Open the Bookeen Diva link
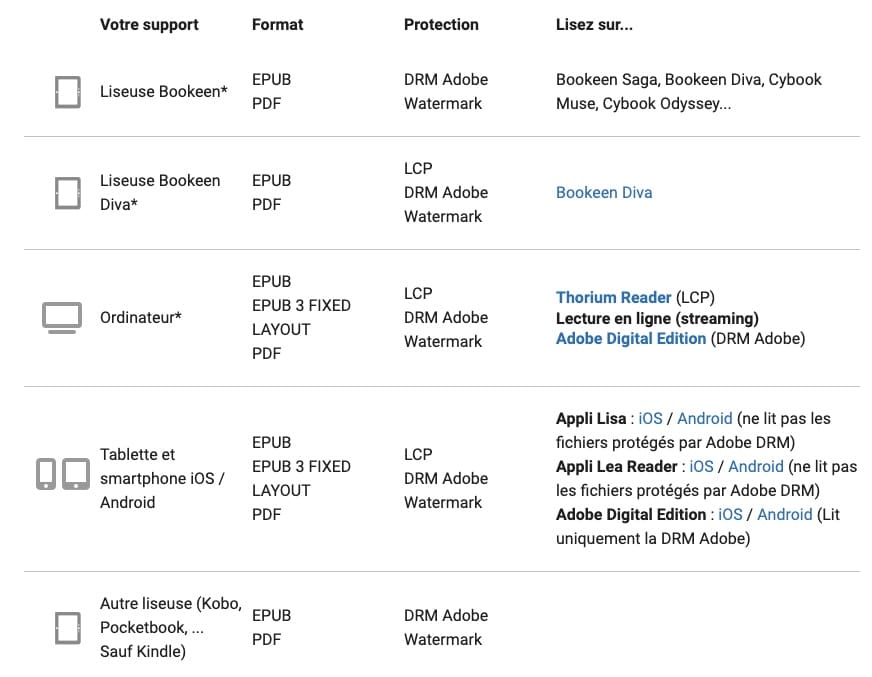This screenshot has height=677, width=872. tap(604, 192)
